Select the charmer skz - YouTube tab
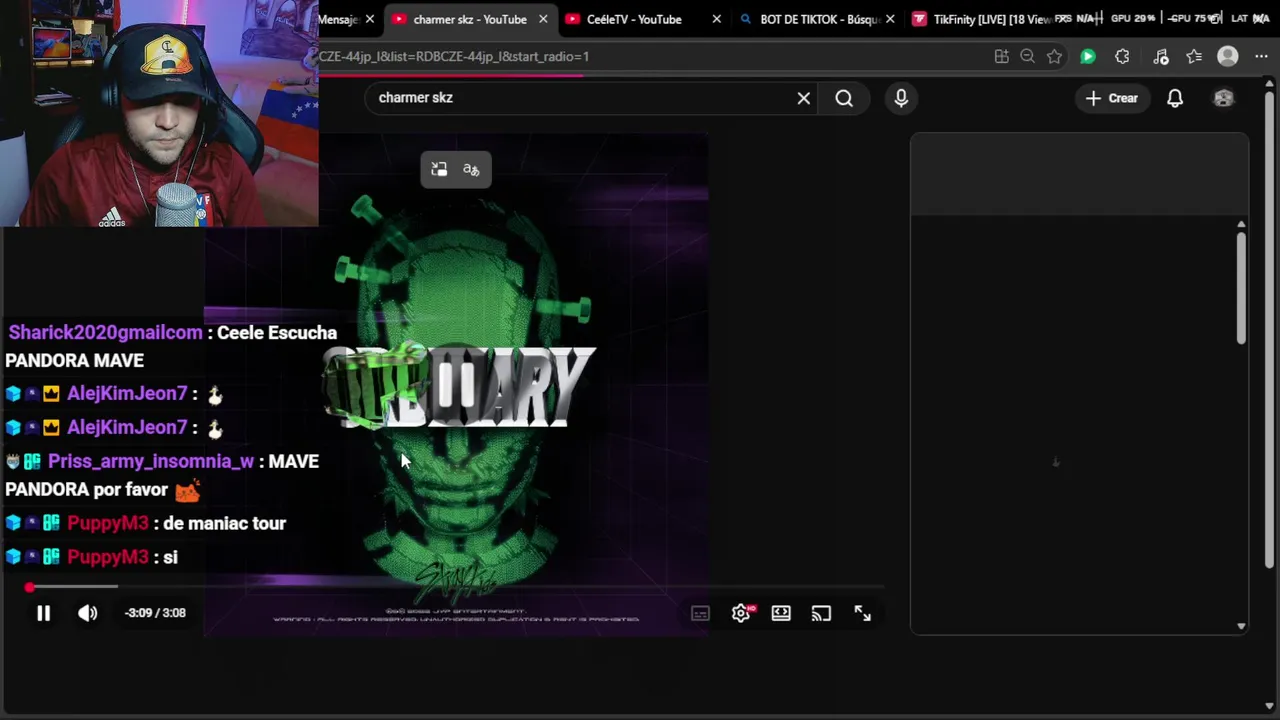 [469, 19]
